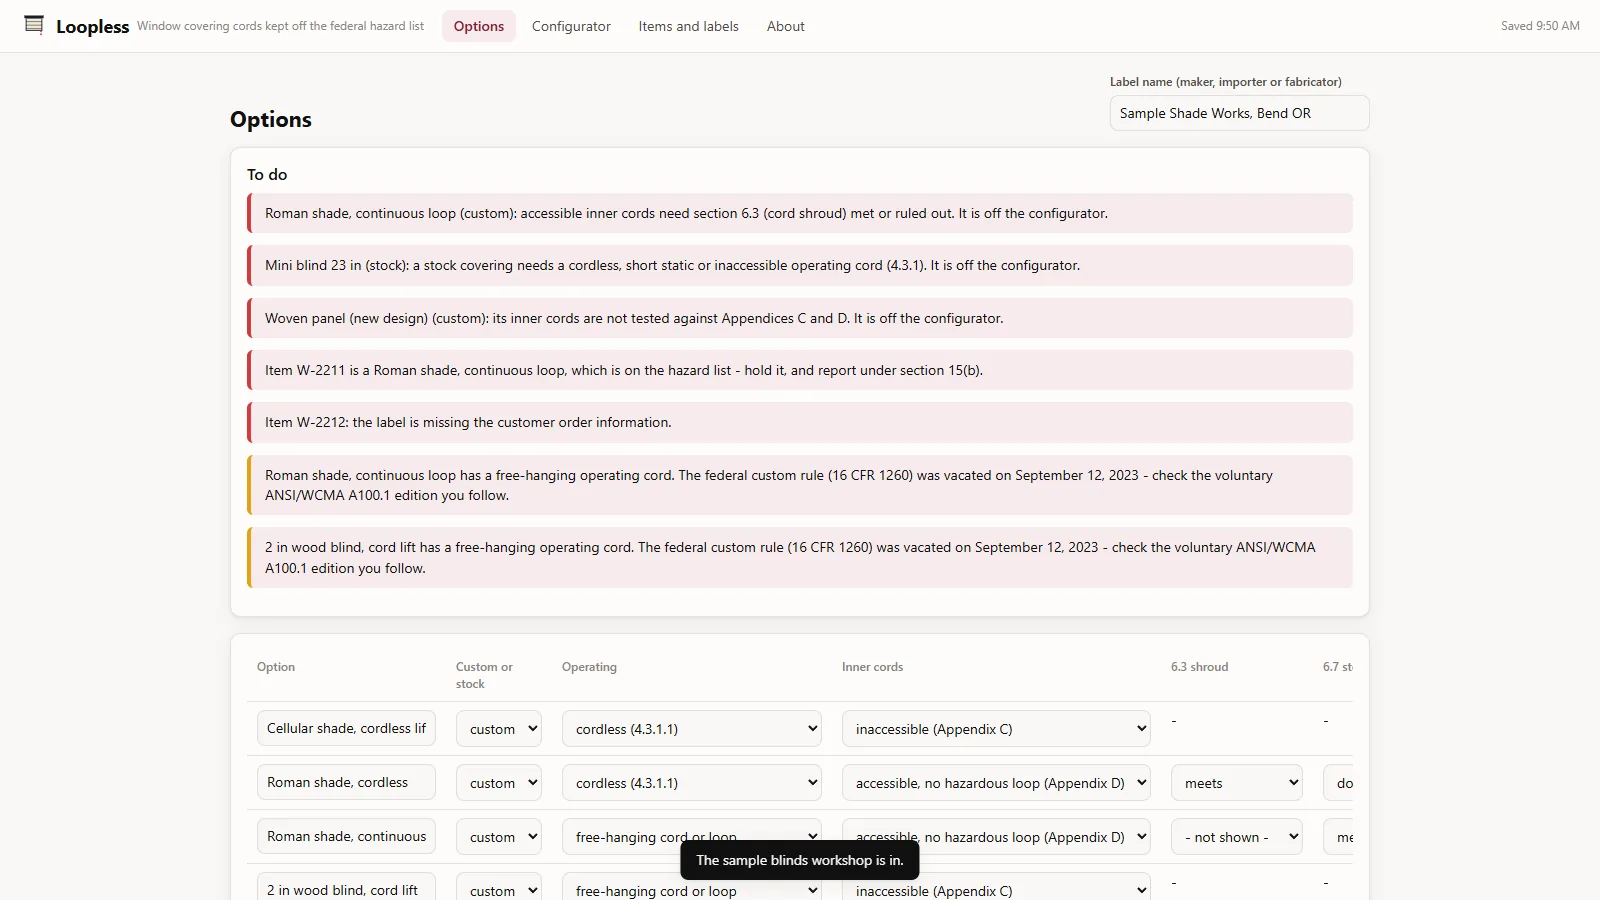Open custom/stock dropdown for Cellular shade row

click(x=499, y=729)
